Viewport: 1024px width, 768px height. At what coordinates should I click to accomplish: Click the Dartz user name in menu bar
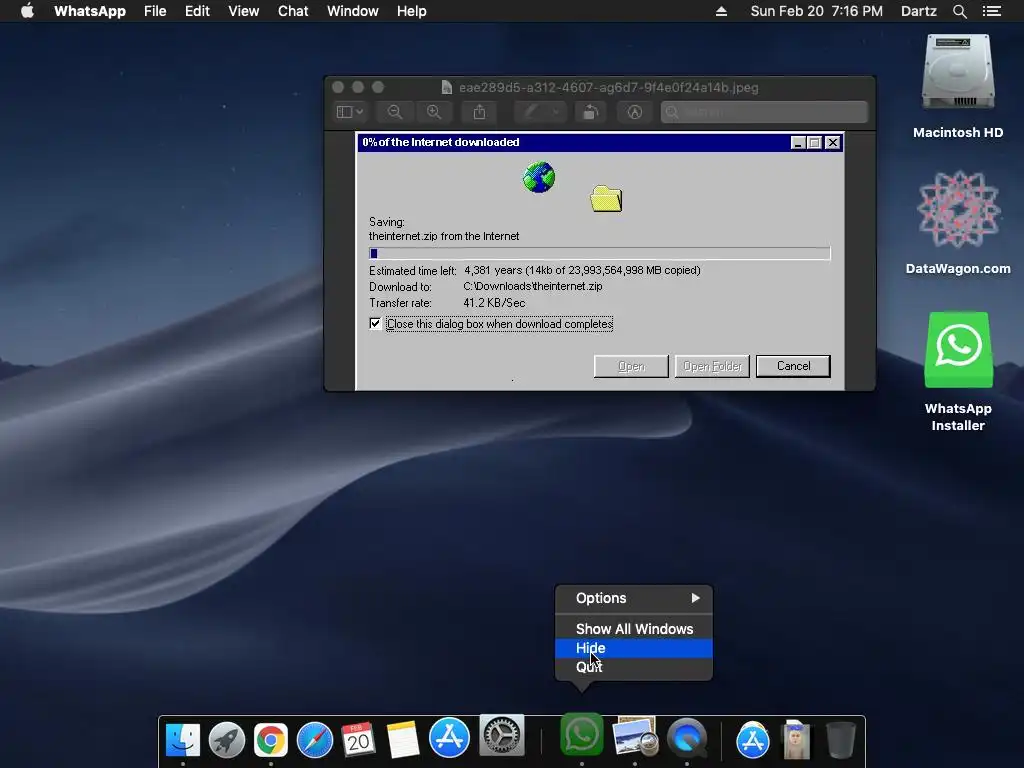pyautogui.click(x=919, y=11)
